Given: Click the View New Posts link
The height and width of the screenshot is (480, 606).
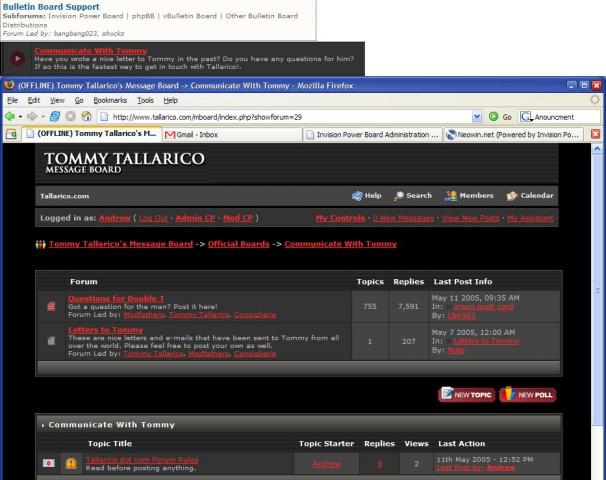Looking at the screenshot, I should 471,218.
